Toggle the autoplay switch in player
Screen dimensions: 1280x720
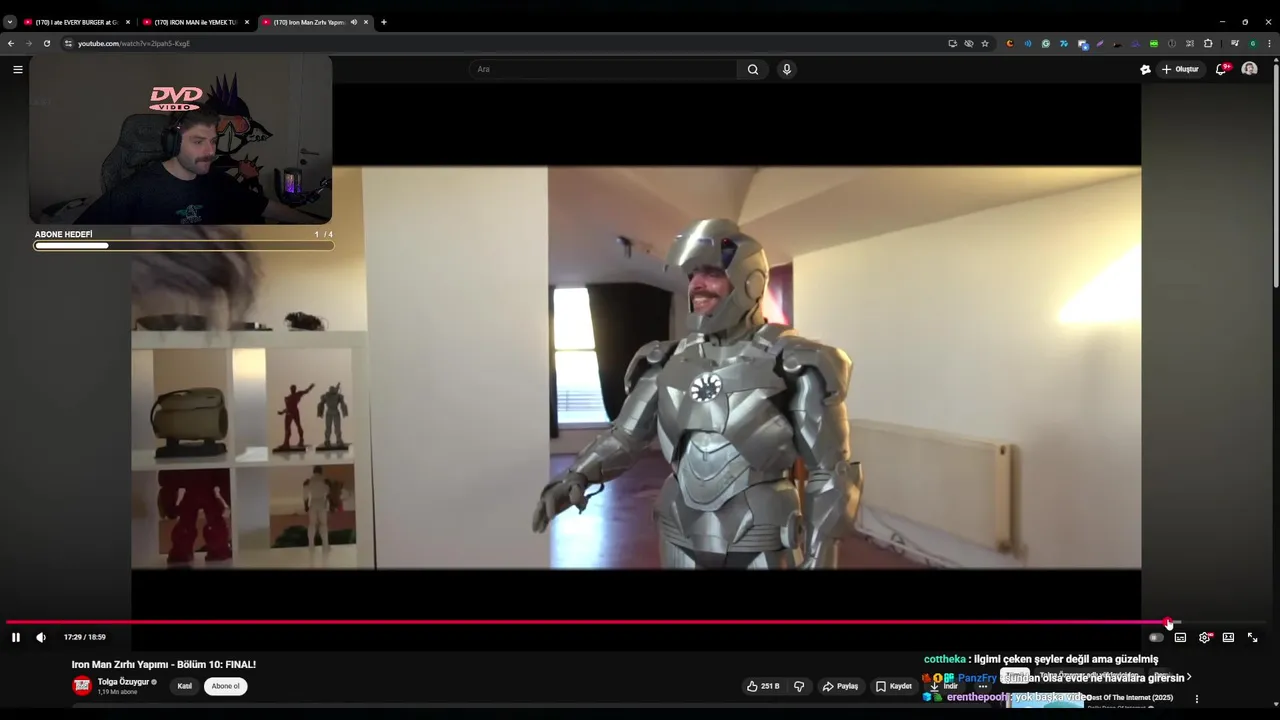click(1156, 637)
